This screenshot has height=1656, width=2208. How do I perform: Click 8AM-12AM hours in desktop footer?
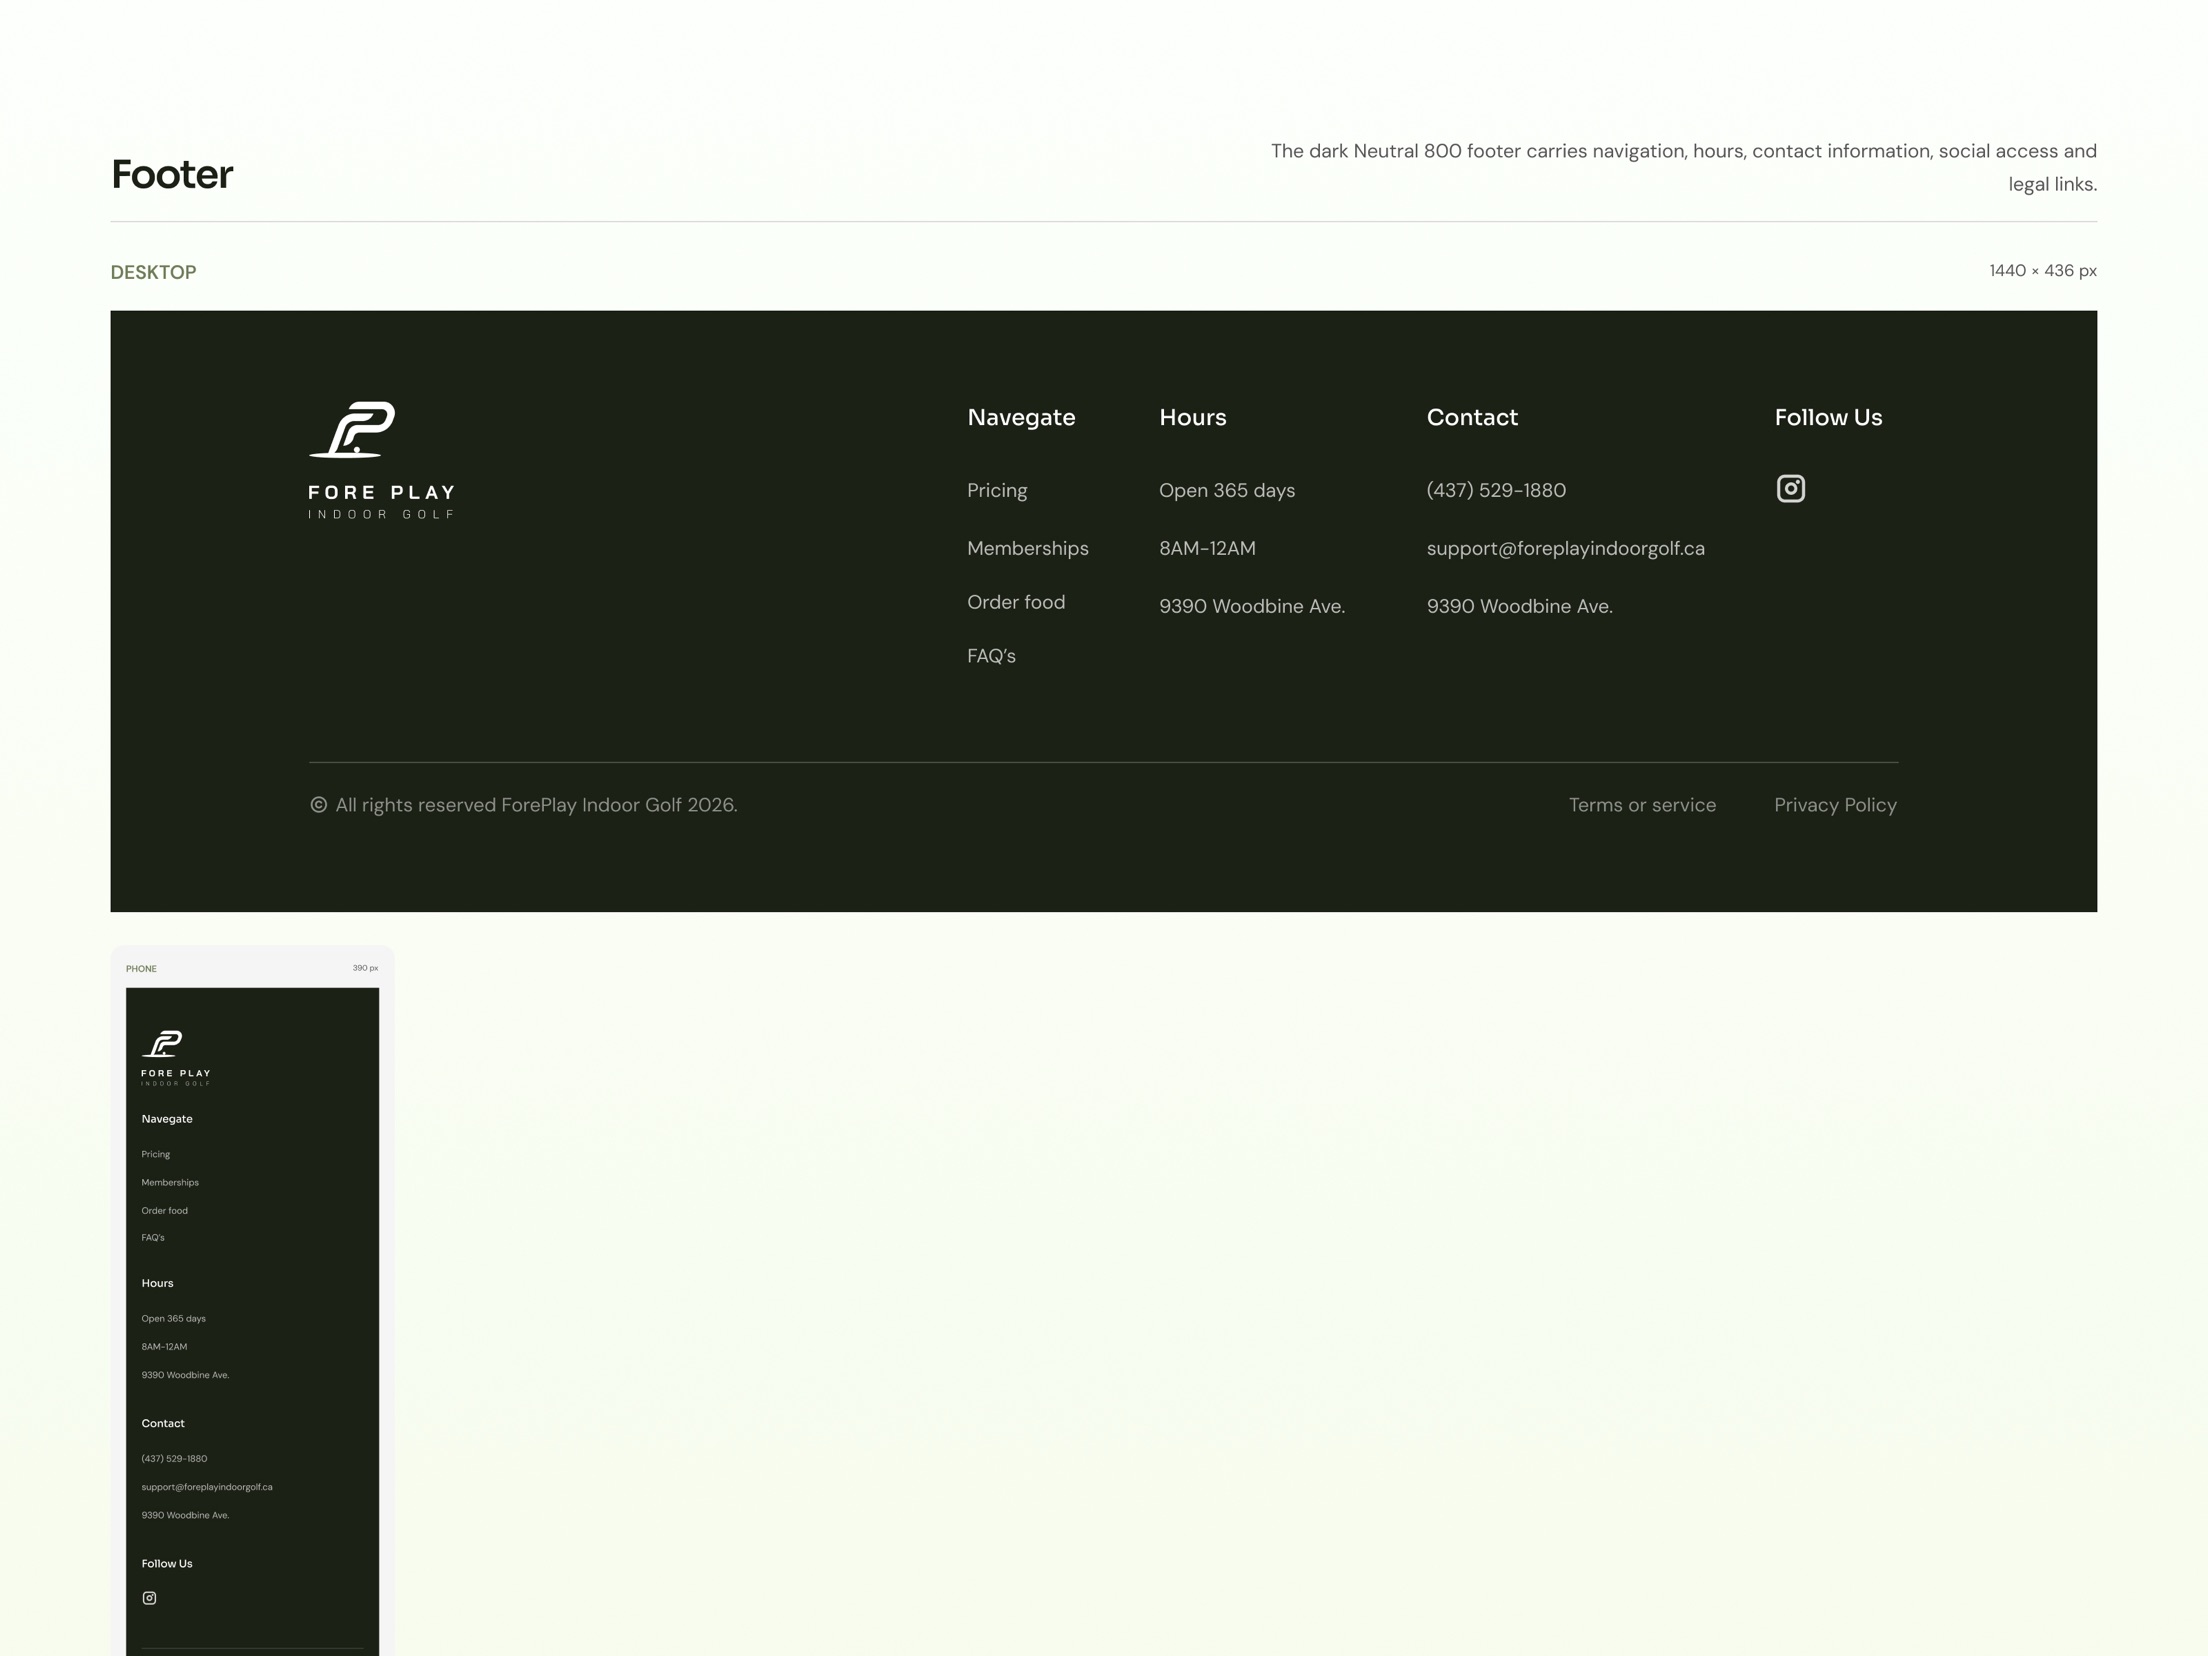1207,549
